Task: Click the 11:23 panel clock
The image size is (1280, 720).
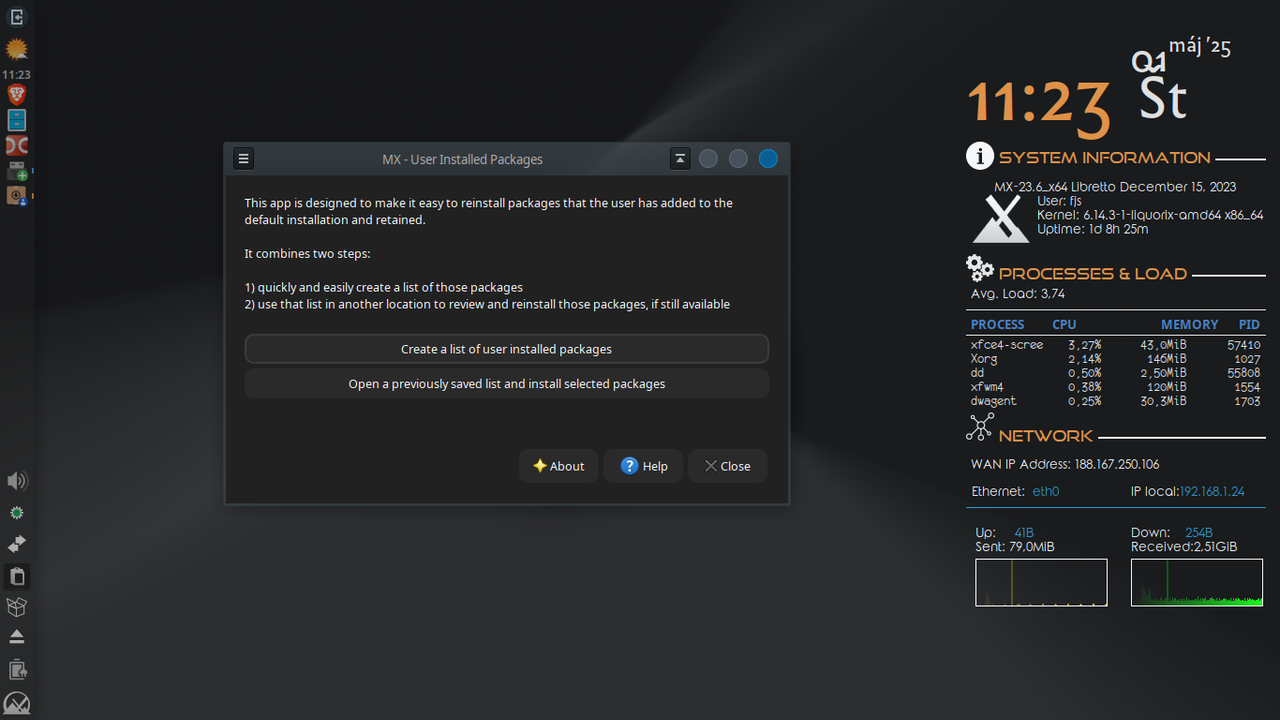Action: pos(16,75)
